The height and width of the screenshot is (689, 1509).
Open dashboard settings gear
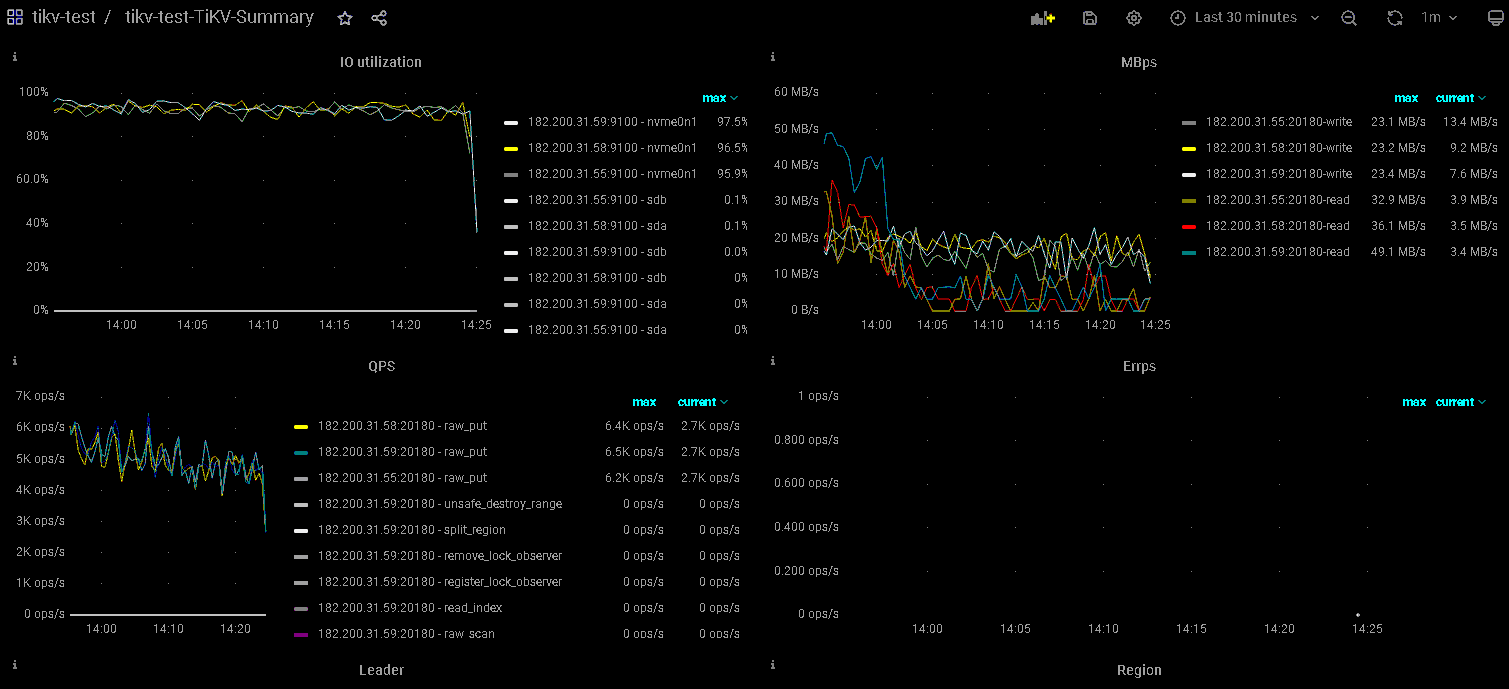(1133, 18)
